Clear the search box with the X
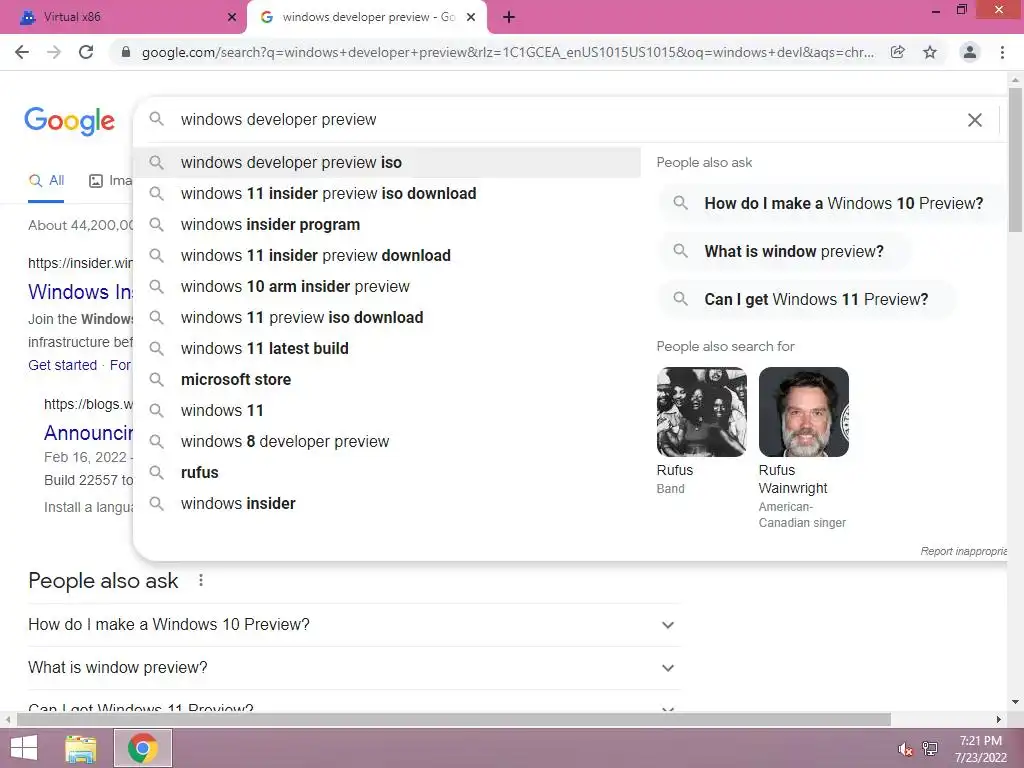Viewport: 1024px width, 768px height. (974, 120)
